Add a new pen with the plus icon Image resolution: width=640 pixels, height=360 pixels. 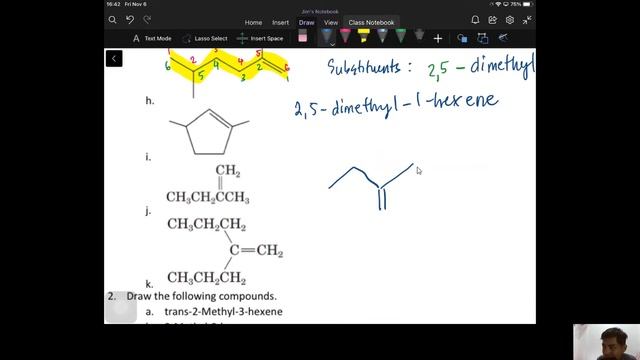coord(438,39)
